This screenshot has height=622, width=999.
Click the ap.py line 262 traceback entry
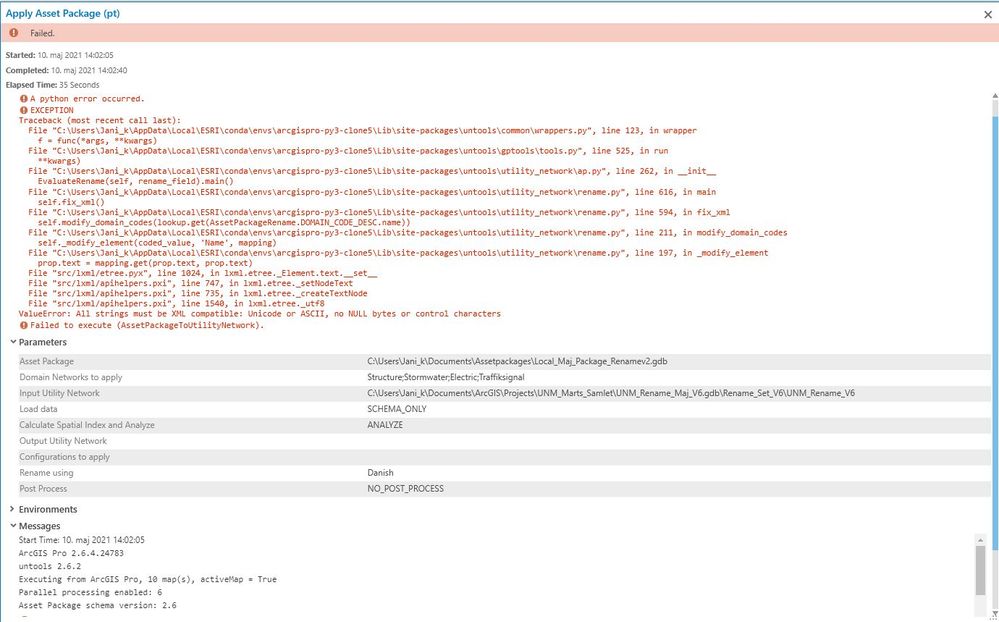pyautogui.click(x=372, y=171)
